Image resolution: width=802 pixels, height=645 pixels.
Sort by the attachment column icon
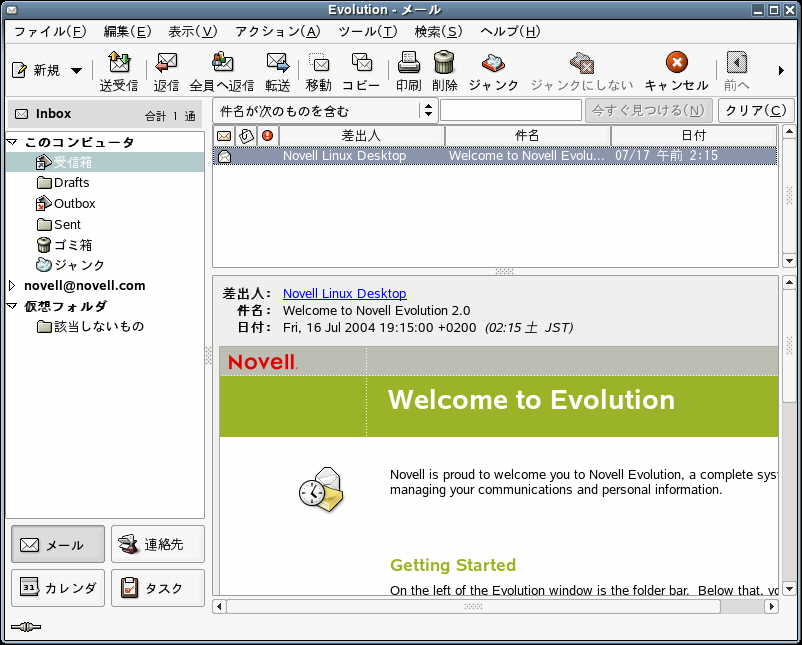point(246,136)
